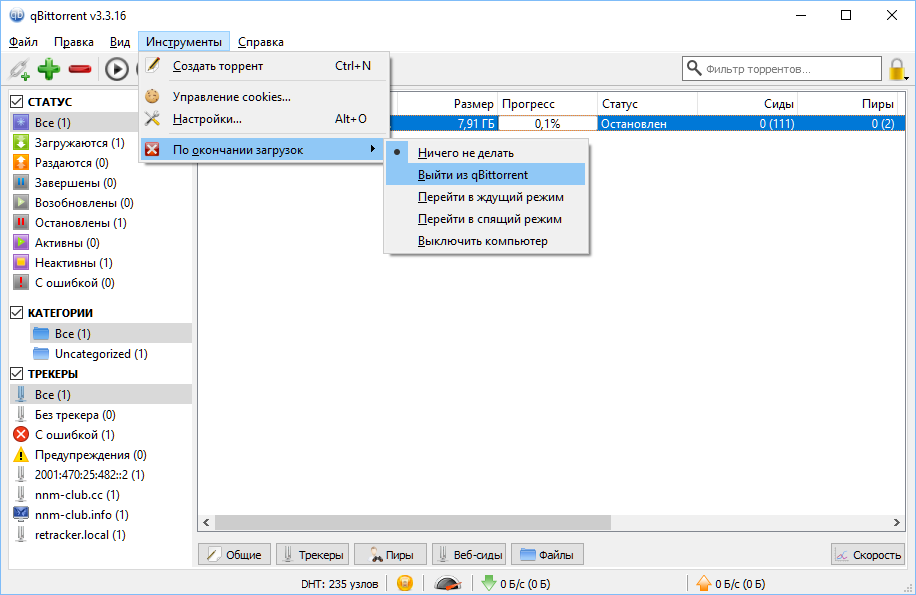Switch to the 'Общие' bottom tab
Viewport: 916px width, 595px height.
click(234, 555)
